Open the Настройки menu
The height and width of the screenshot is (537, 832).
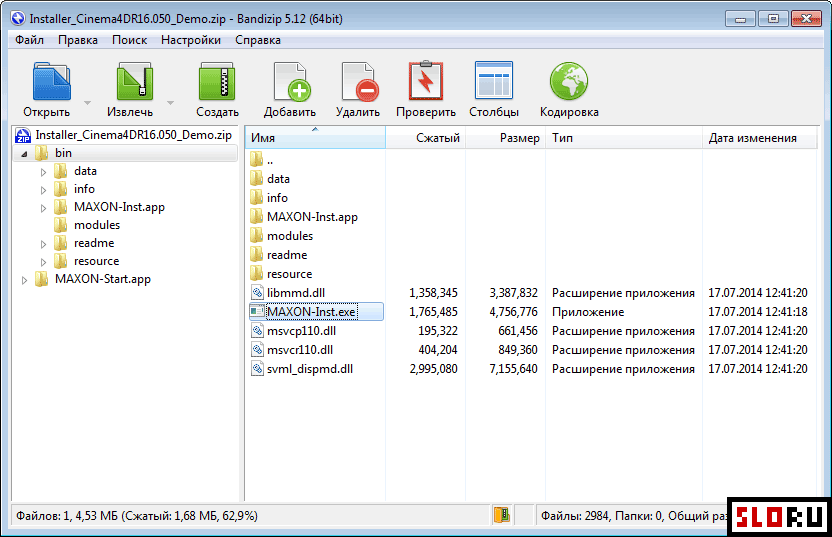point(190,40)
